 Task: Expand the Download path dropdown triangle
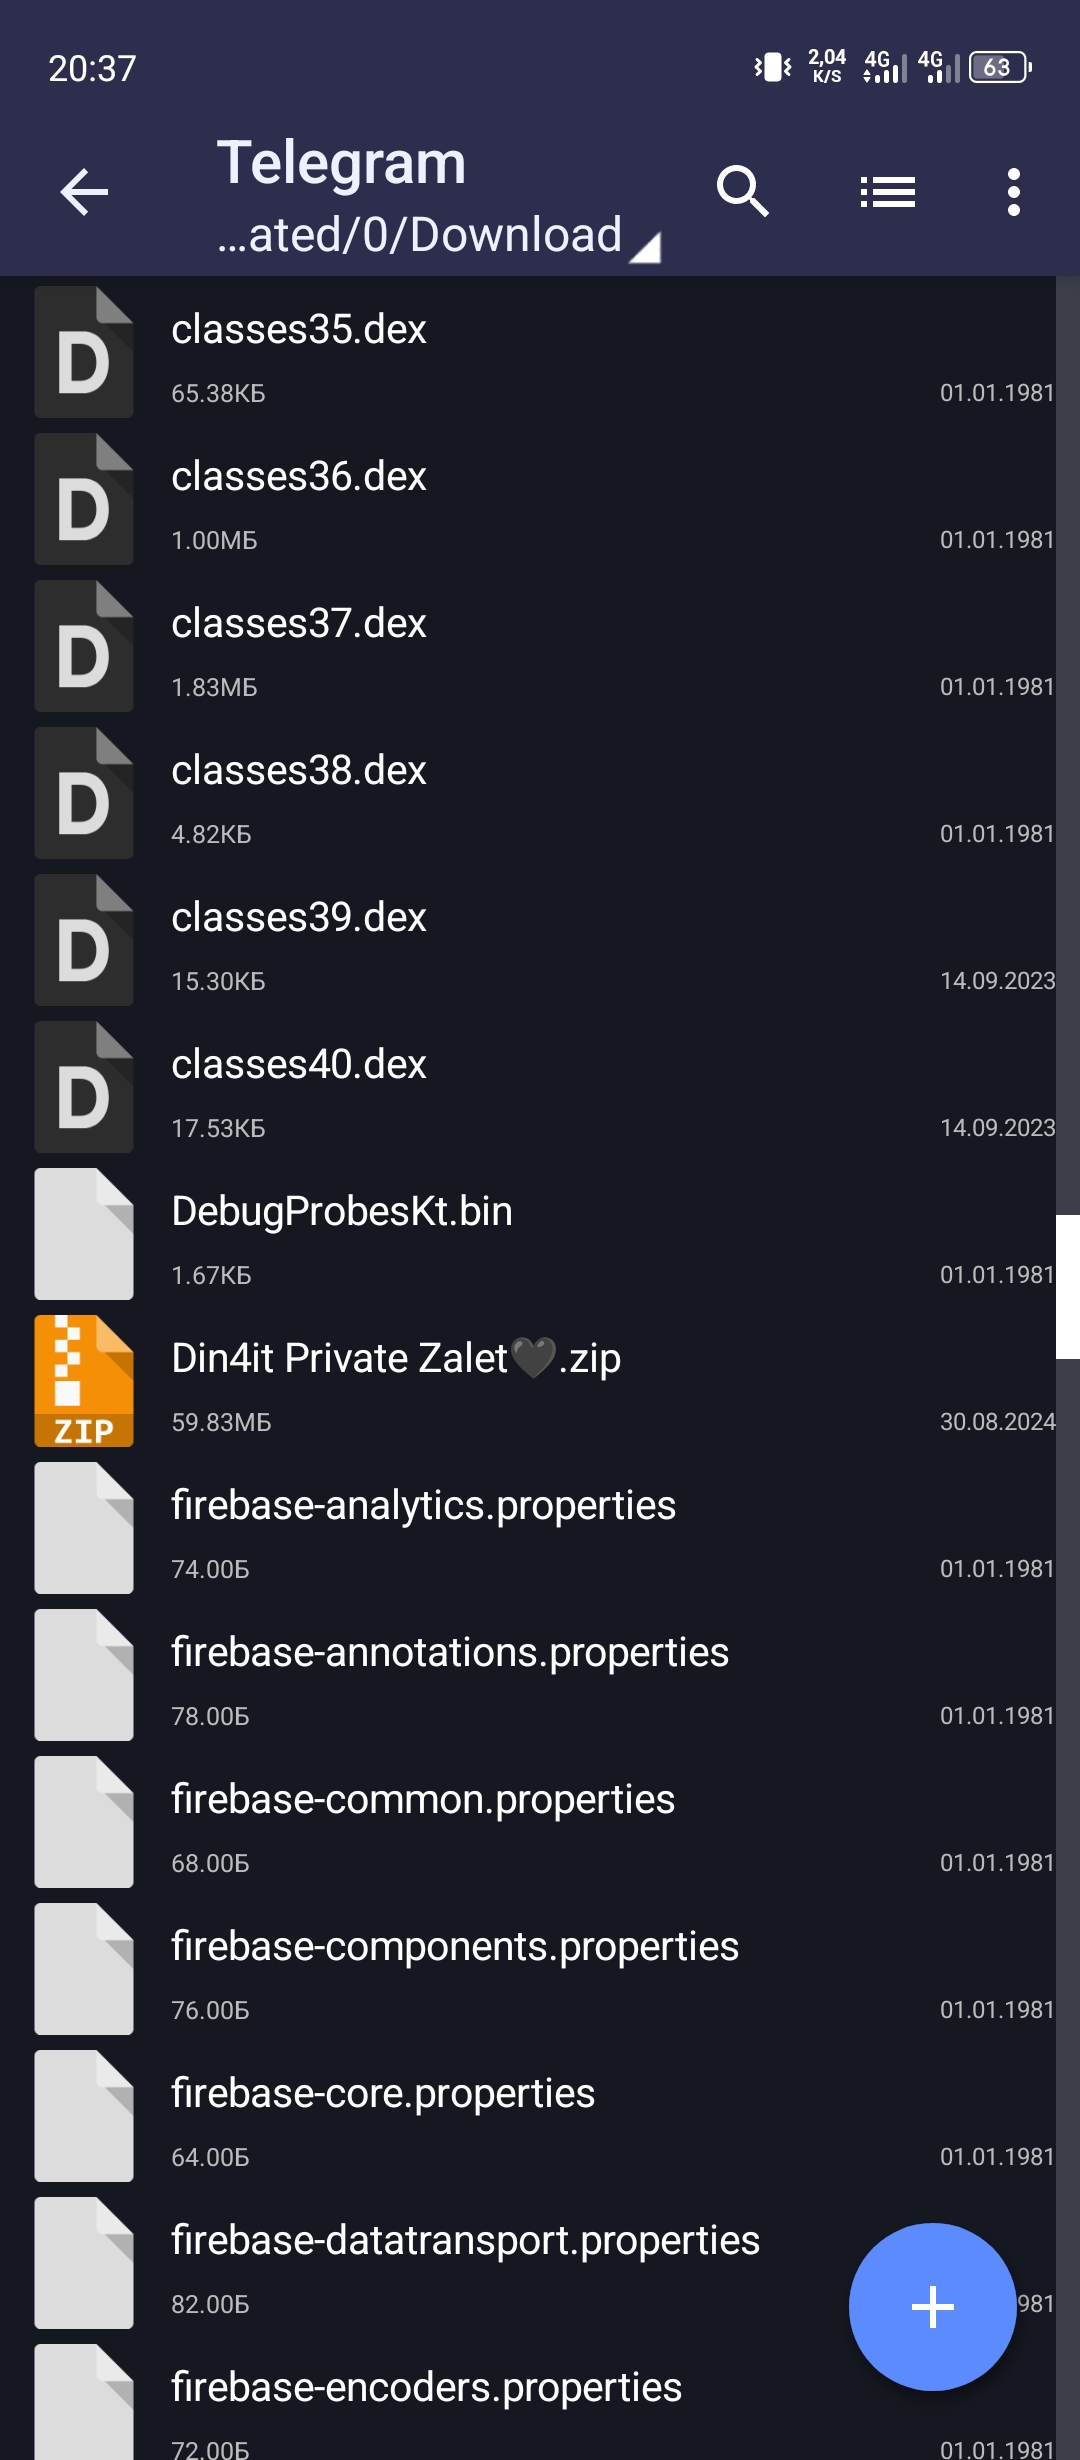point(645,247)
